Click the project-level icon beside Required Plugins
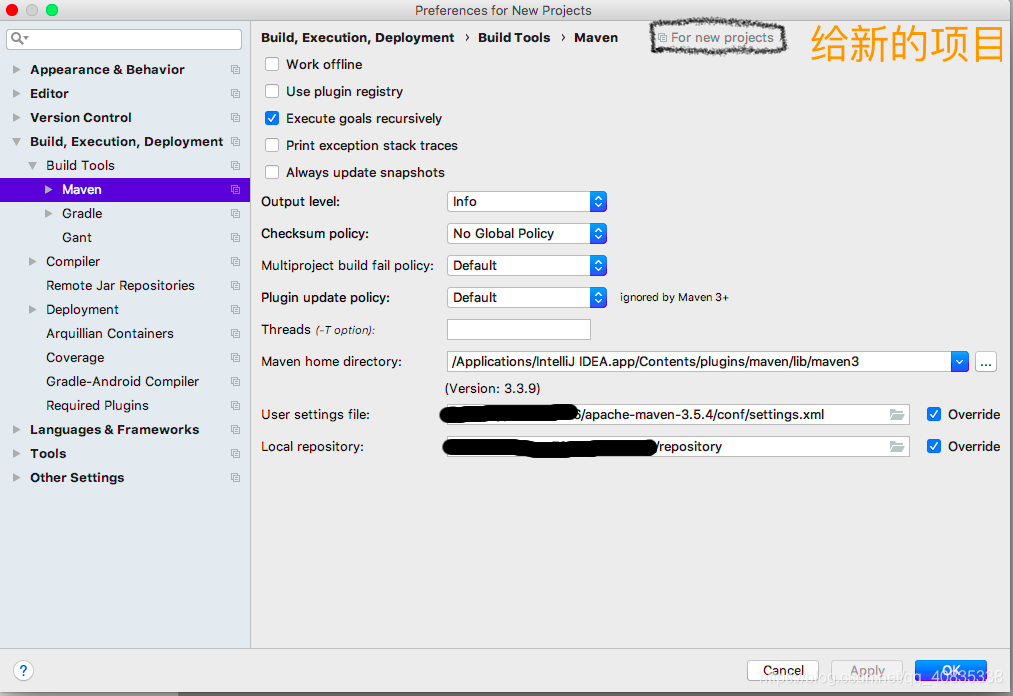This screenshot has width=1013, height=696. [235, 406]
